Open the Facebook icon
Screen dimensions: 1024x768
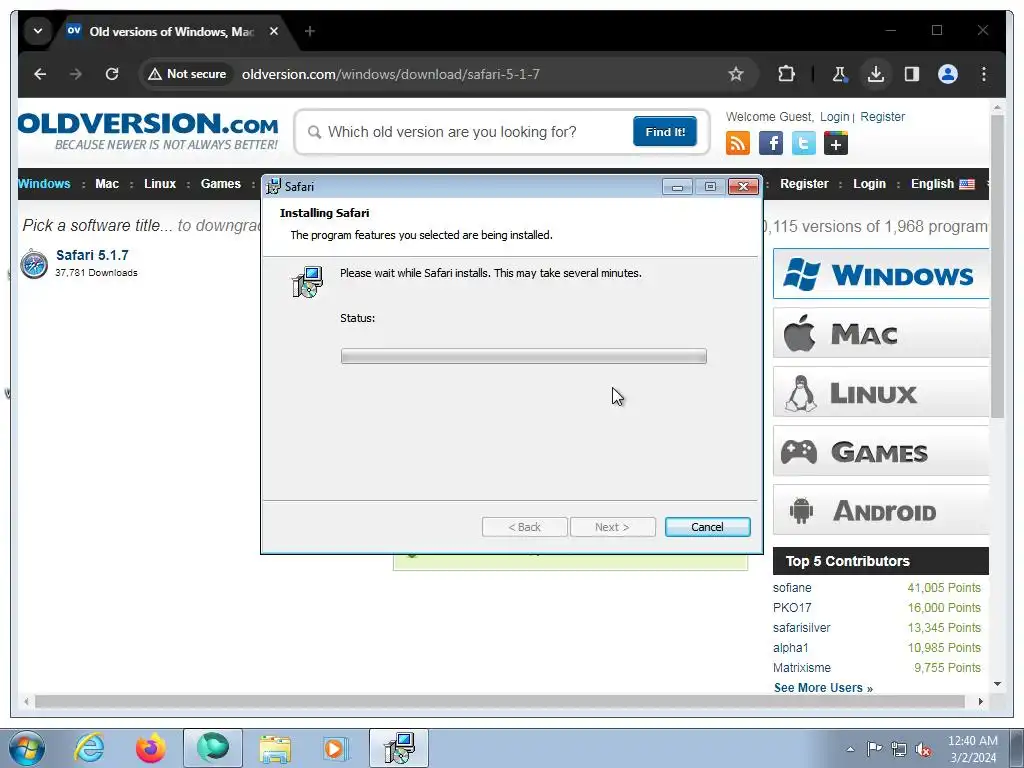[x=771, y=143]
